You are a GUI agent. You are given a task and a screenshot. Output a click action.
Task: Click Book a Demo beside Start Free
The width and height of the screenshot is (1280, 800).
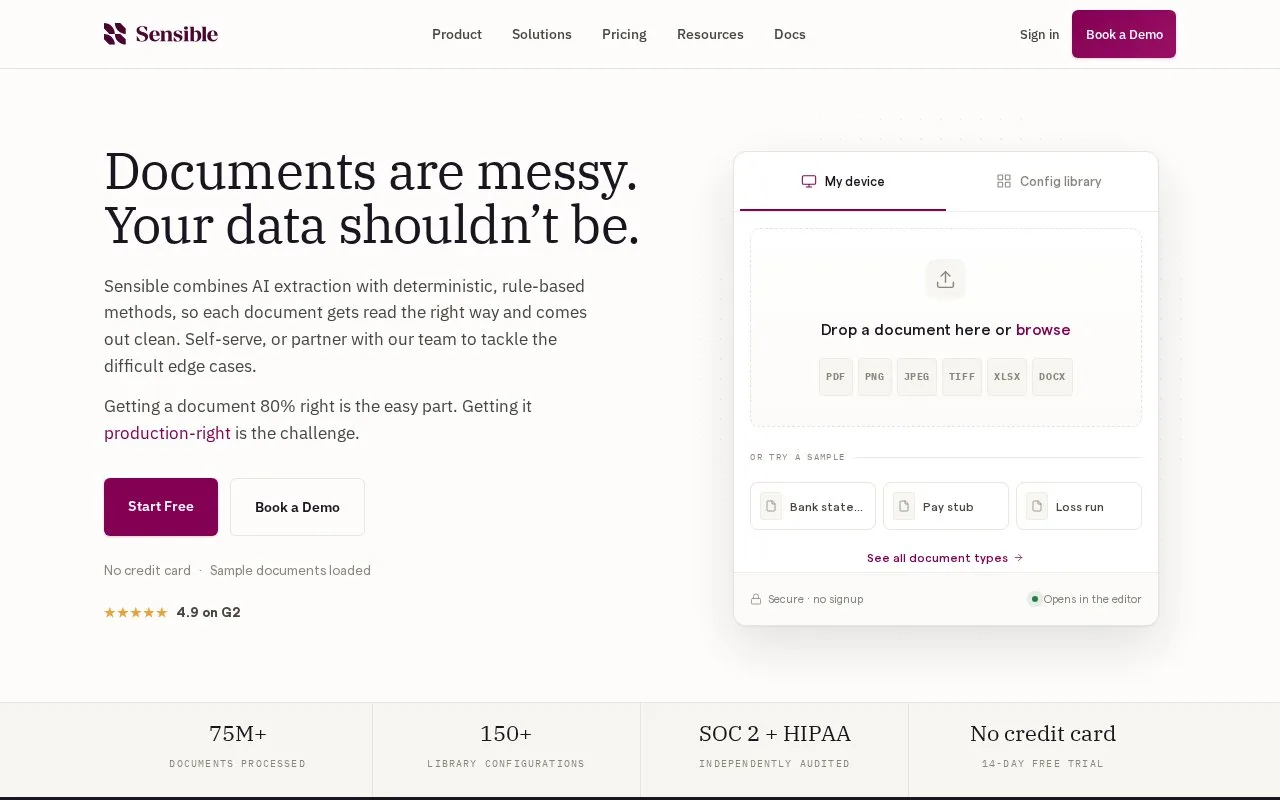pyautogui.click(x=297, y=507)
